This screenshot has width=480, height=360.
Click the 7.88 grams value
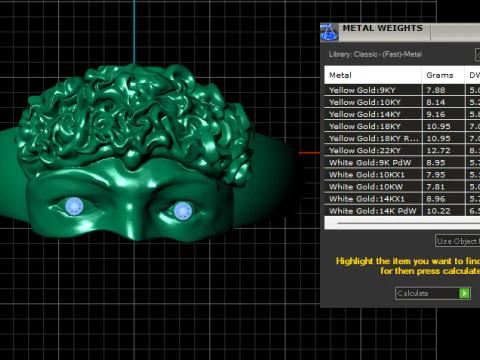pyautogui.click(x=436, y=90)
